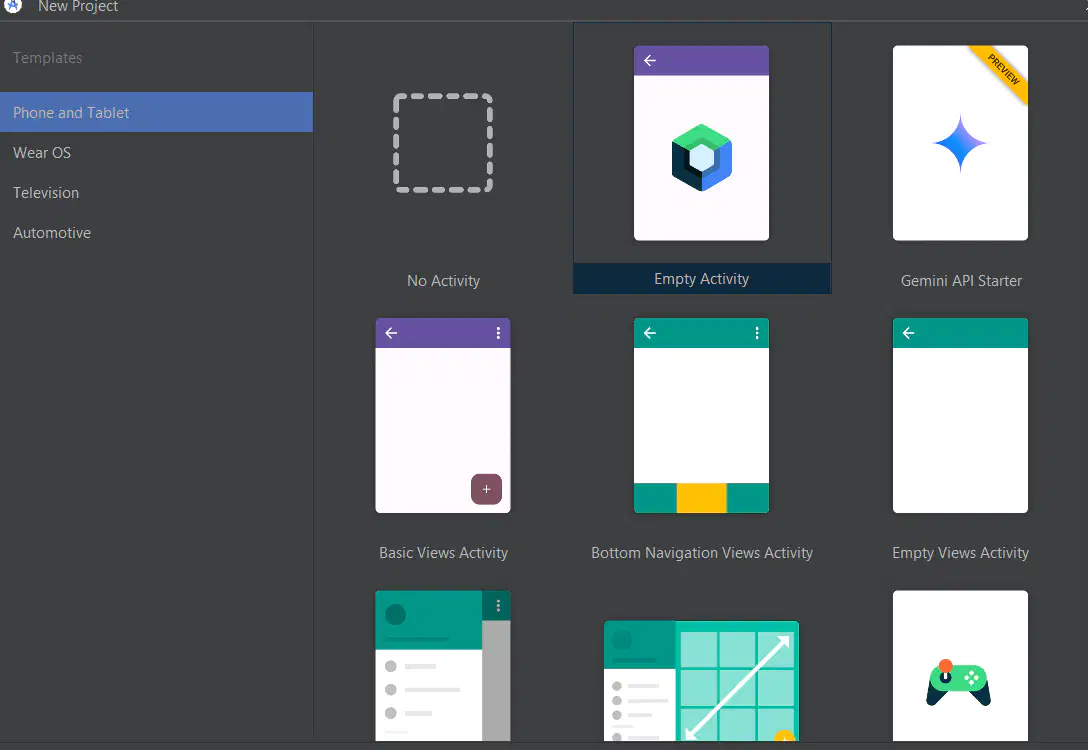Click the "Basic Views Activity" label
Screen dimensions: 1088x750
click(x=443, y=553)
